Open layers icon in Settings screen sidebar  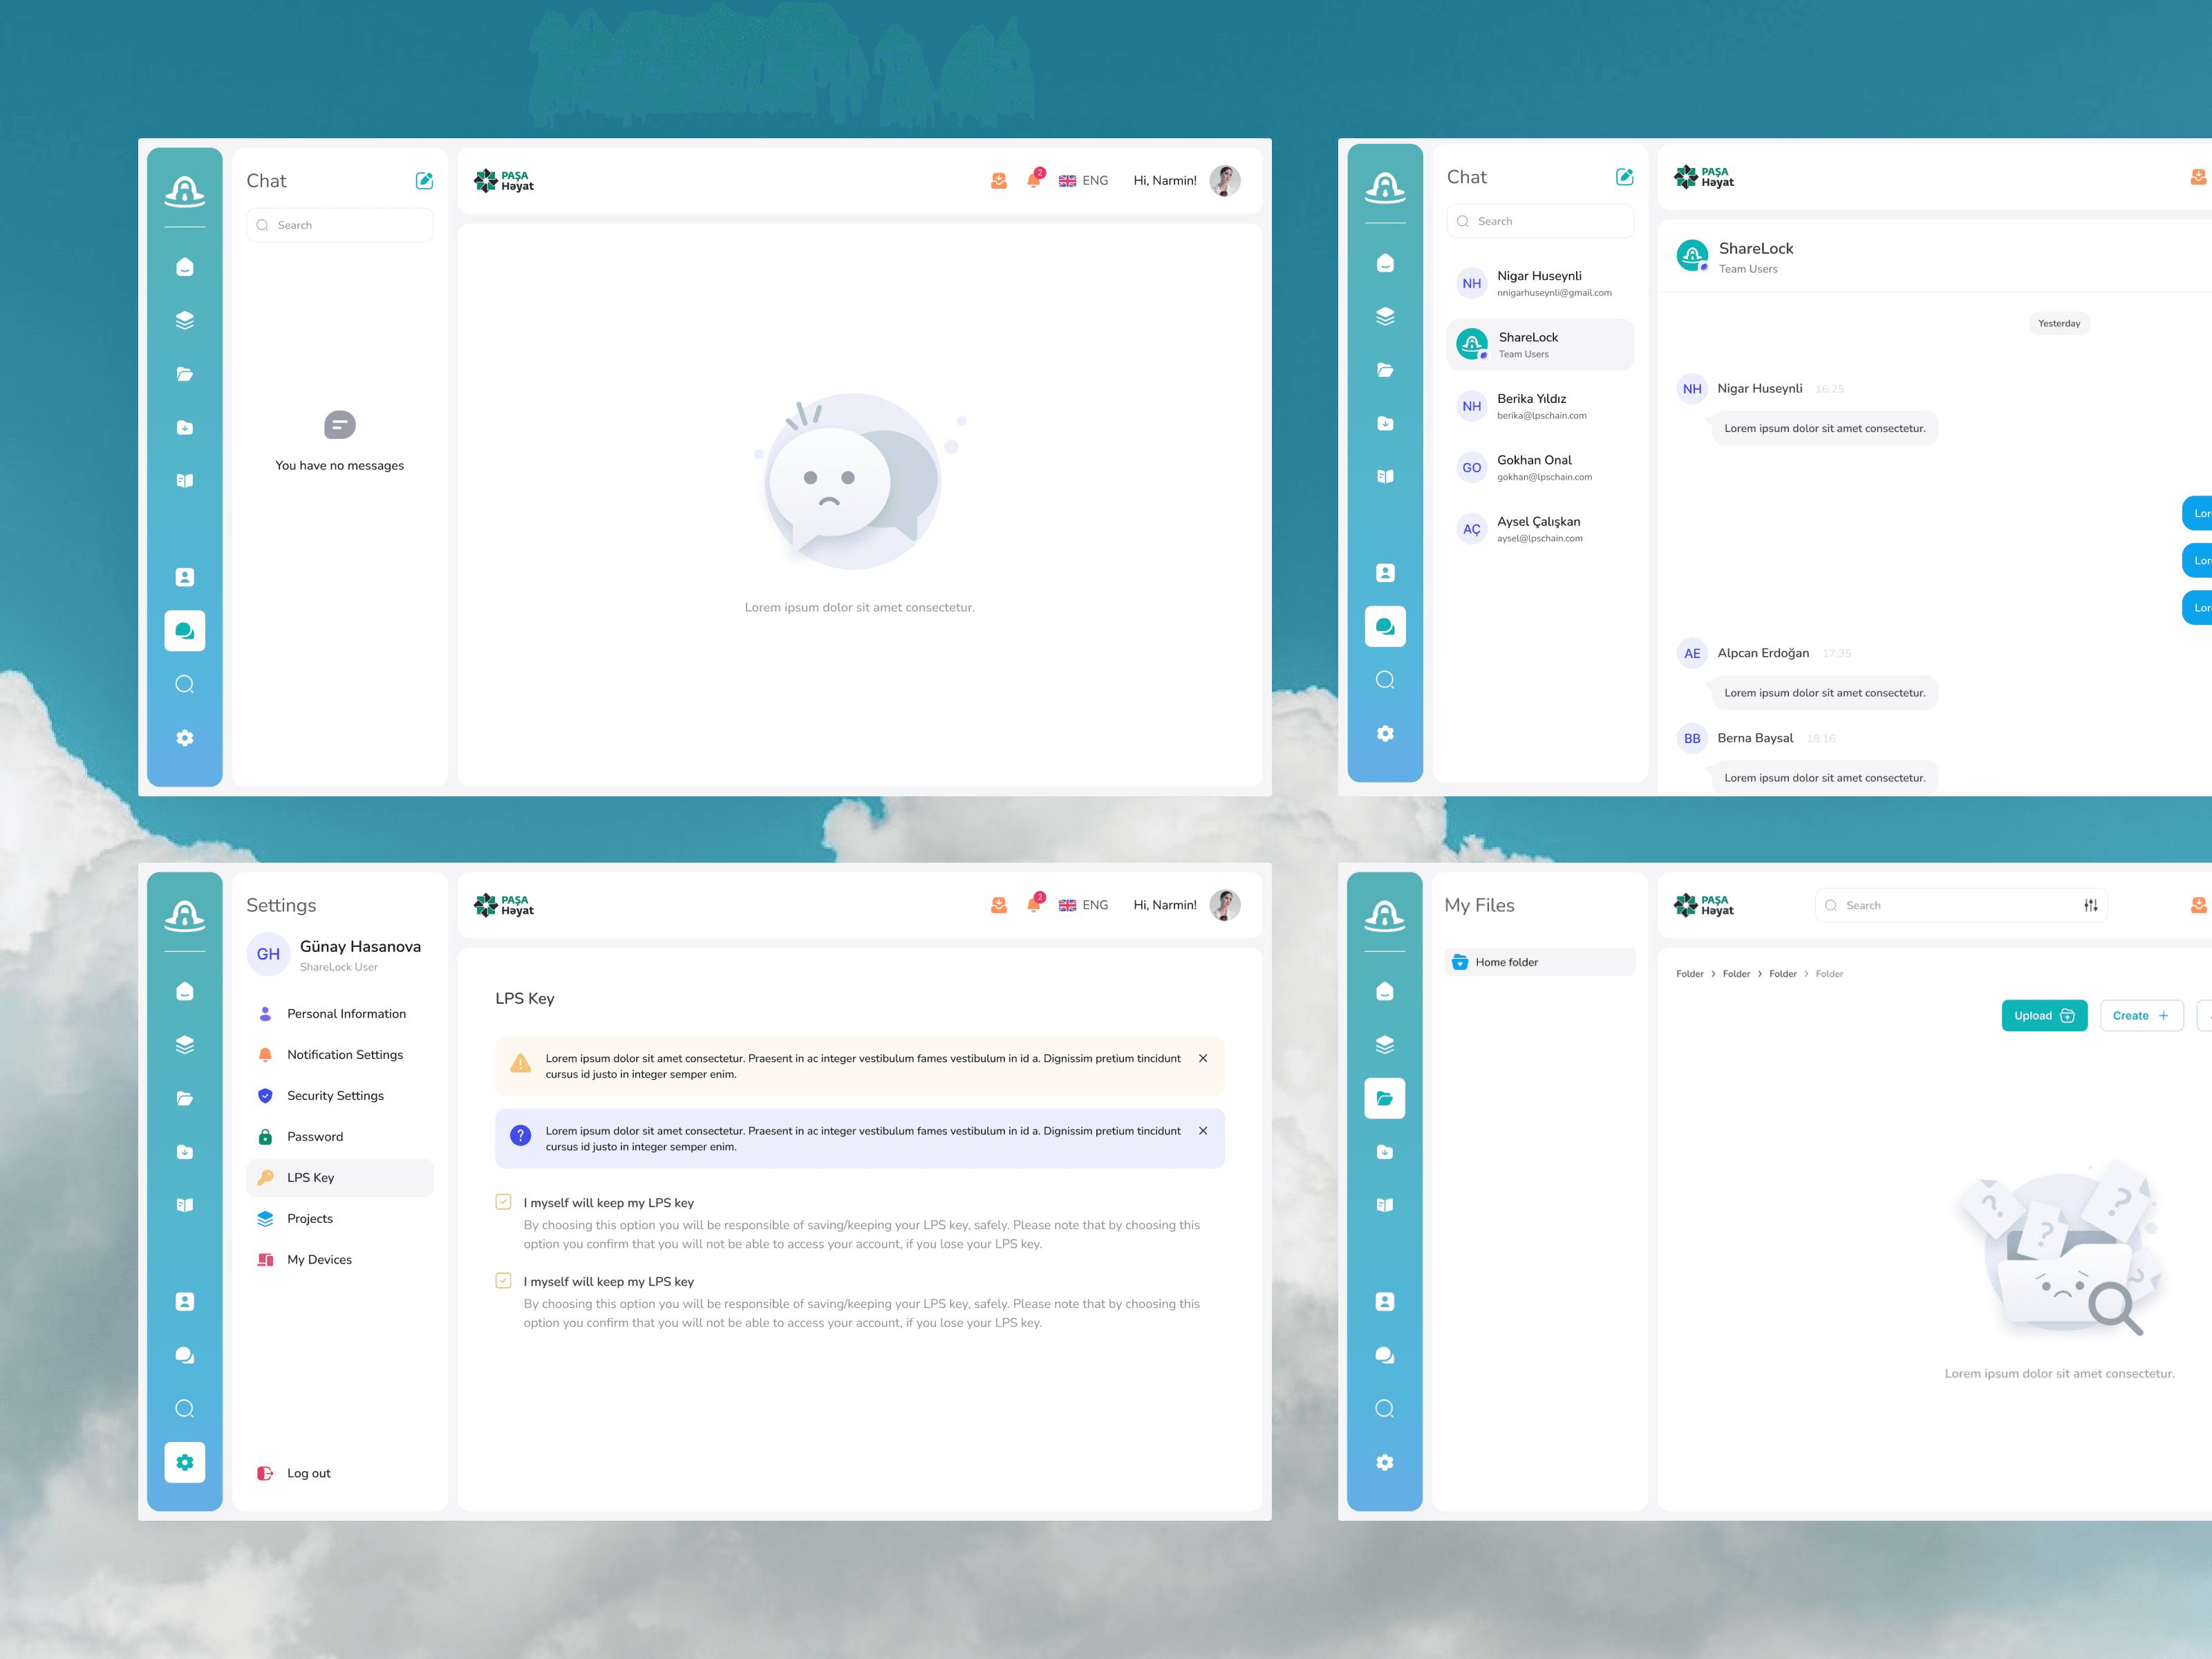[185, 1045]
